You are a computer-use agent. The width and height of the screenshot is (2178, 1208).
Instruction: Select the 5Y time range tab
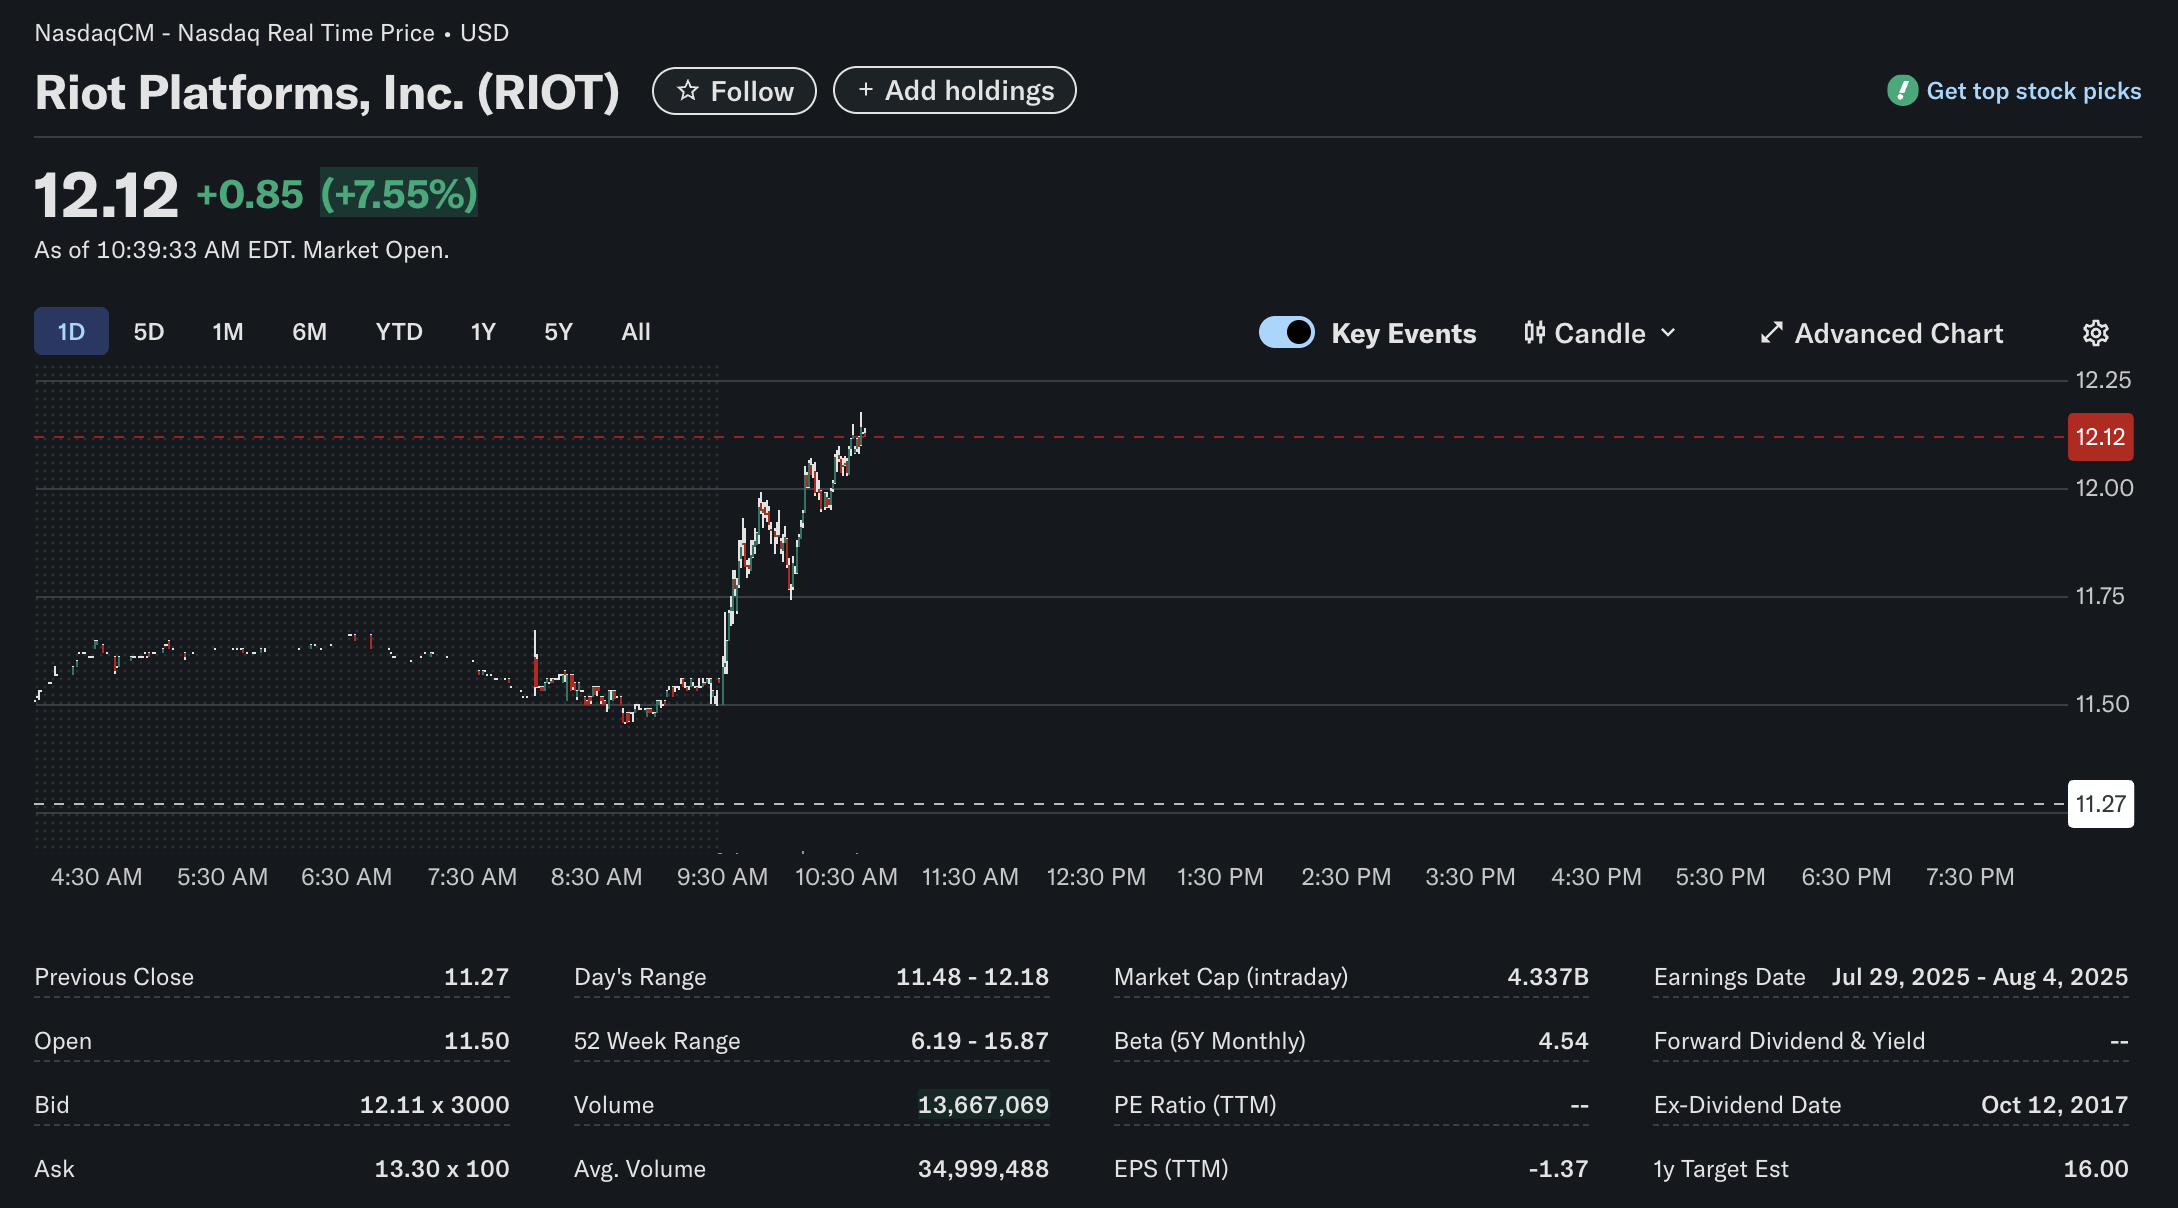pyautogui.click(x=558, y=331)
